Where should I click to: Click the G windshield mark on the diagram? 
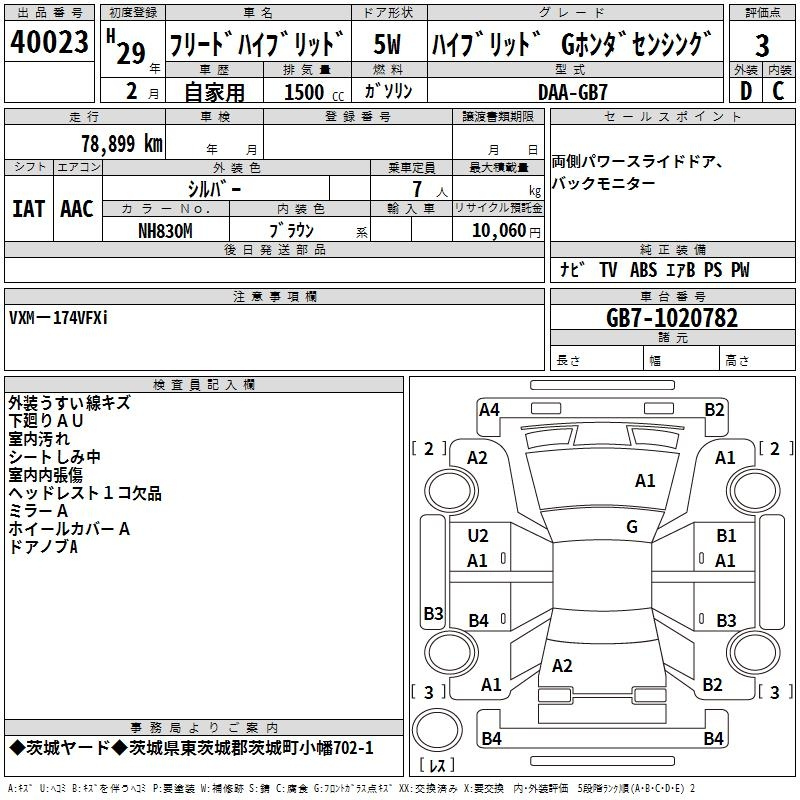[631, 527]
